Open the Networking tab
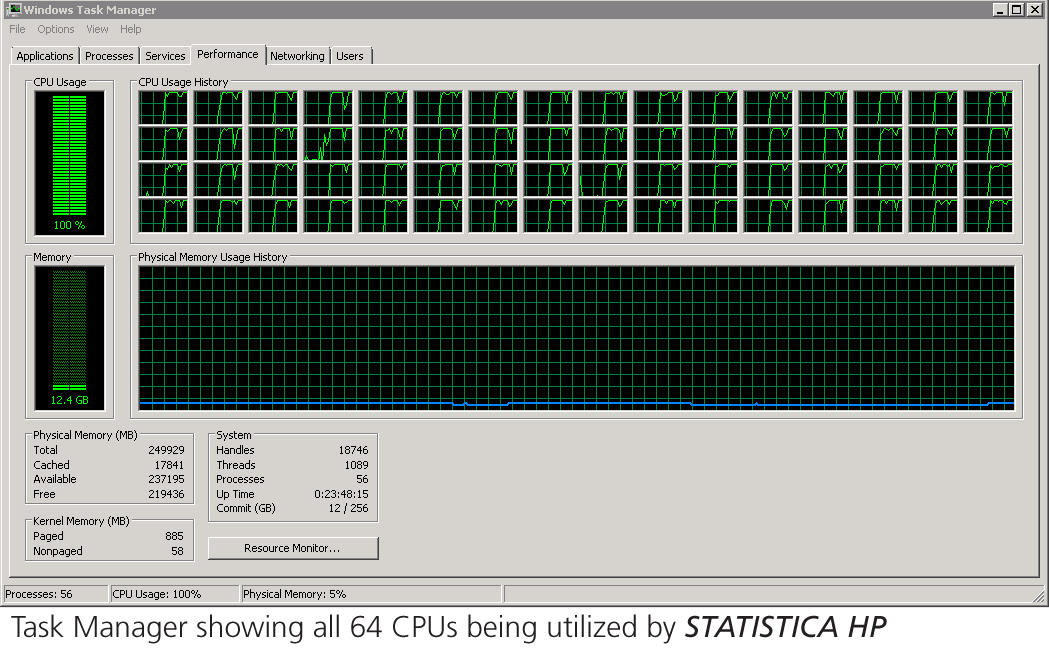This screenshot has width=1049, height=648. [297, 55]
